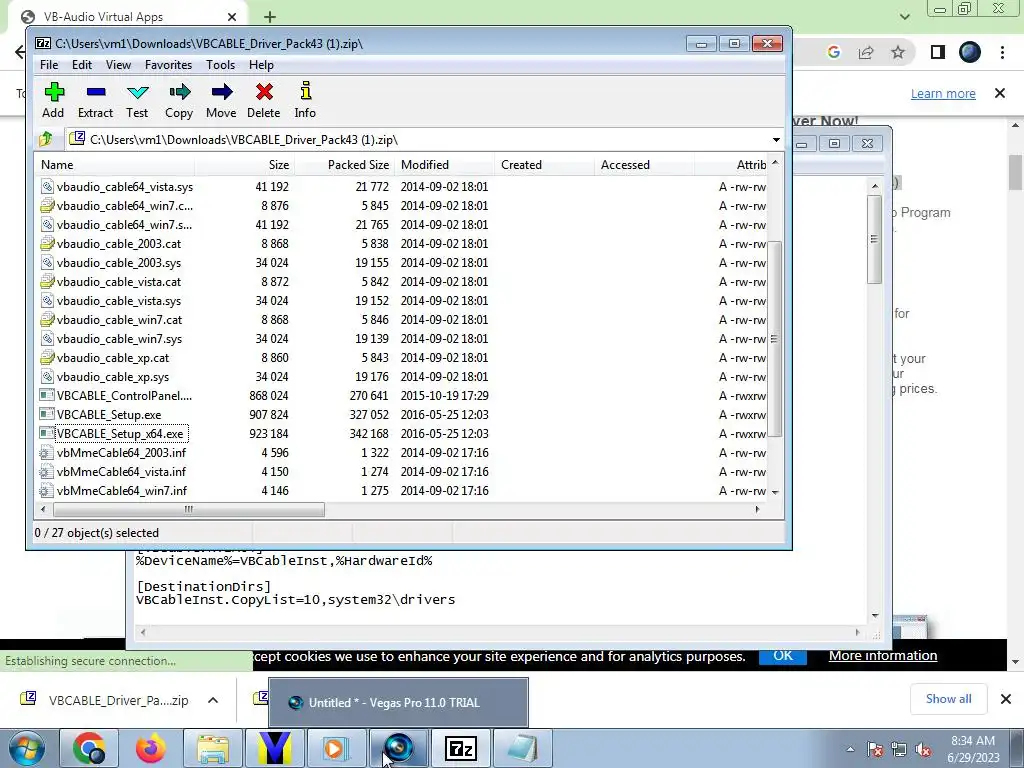Expand the address path dropdown
Viewport: 1024px width, 768px height.
pos(776,140)
